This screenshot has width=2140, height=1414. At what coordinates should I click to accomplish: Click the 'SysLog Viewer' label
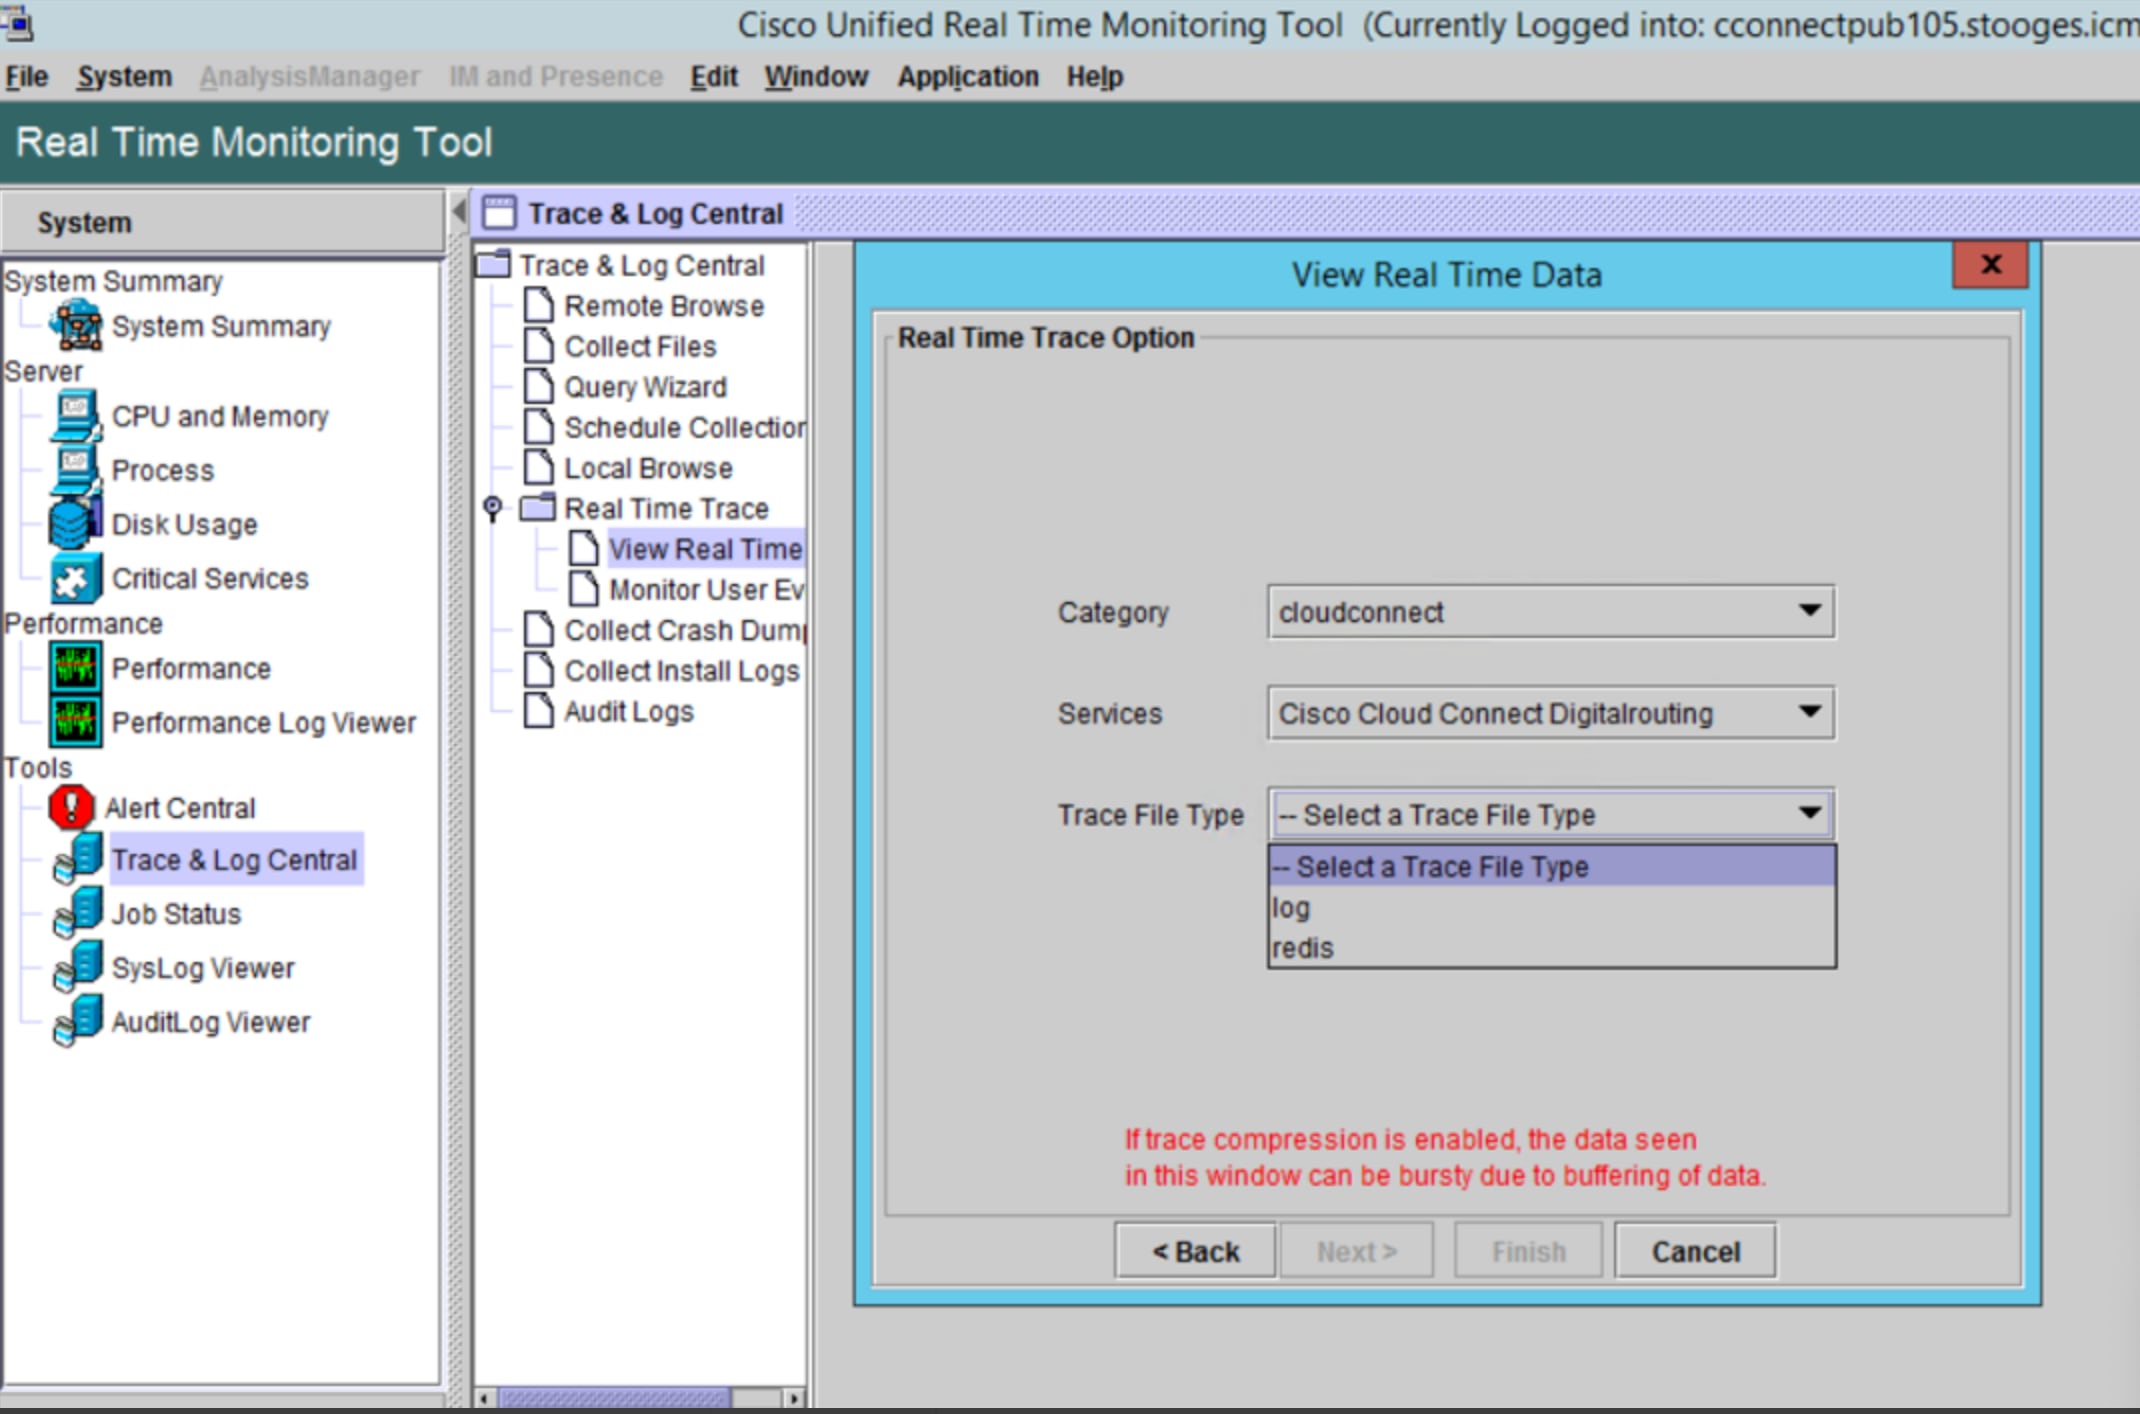(x=203, y=969)
